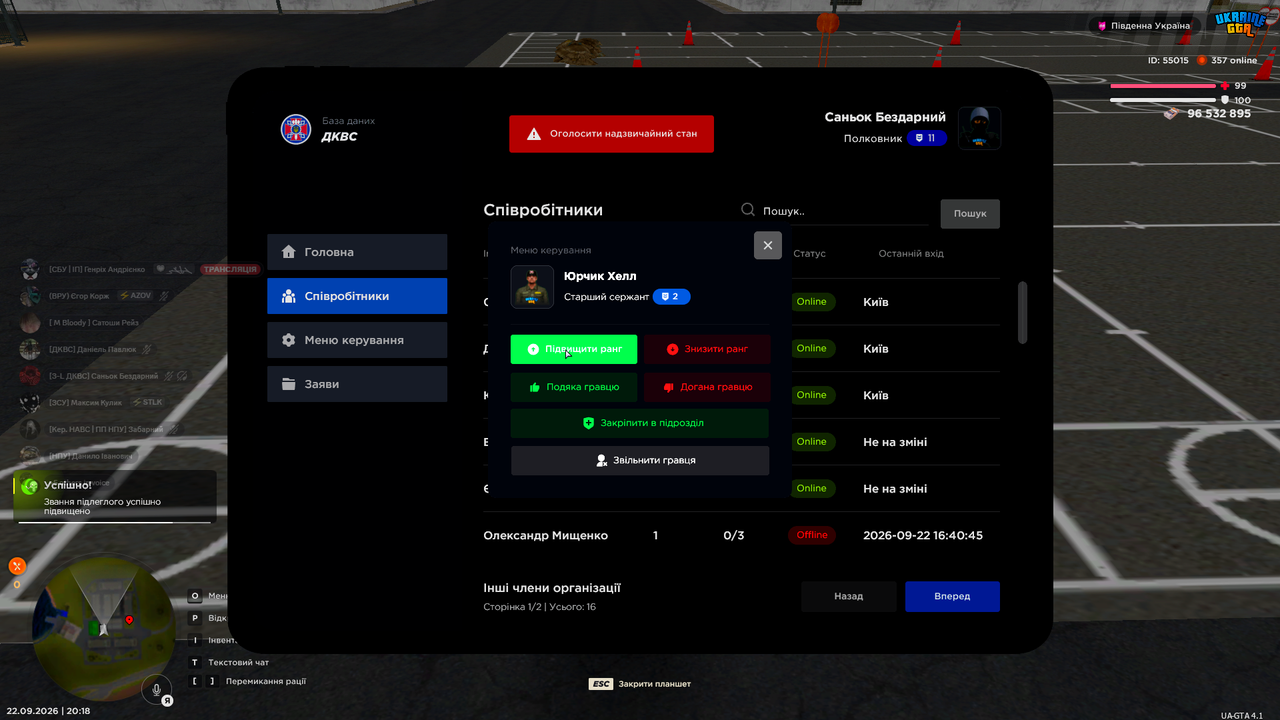
Task: Click Звільнити гравця to dismiss the player
Action: pos(640,460)
